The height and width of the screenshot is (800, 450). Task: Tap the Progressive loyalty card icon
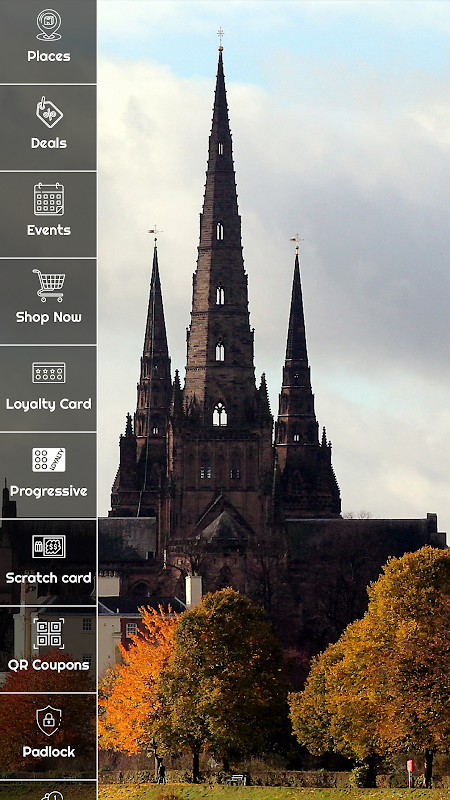tap(48, 460)
